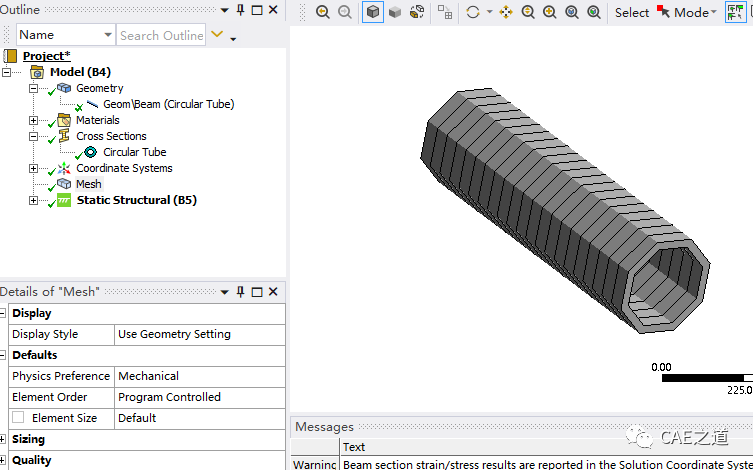The height and width of the screenshot is (470, 753).
Task: Collapse the Defaults section in Details
Action: pyautogui.click(x=3, y=355)
